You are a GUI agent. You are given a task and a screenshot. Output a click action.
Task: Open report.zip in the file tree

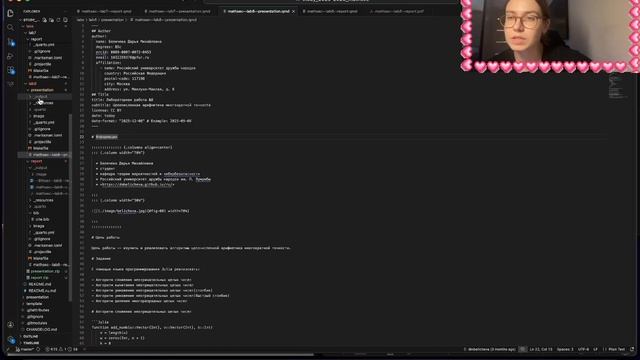39,278
